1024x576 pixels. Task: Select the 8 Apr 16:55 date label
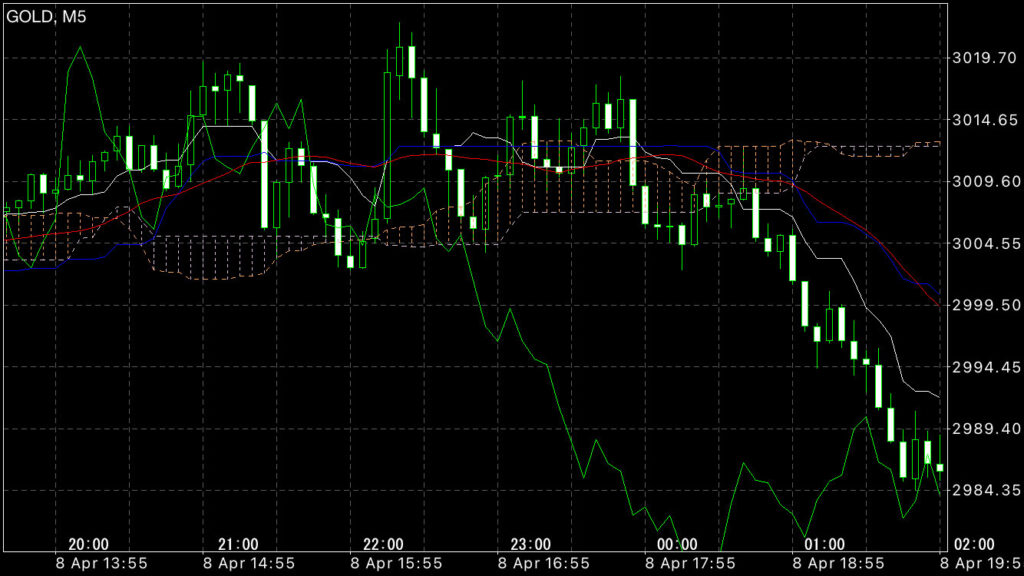coord(543,563)
